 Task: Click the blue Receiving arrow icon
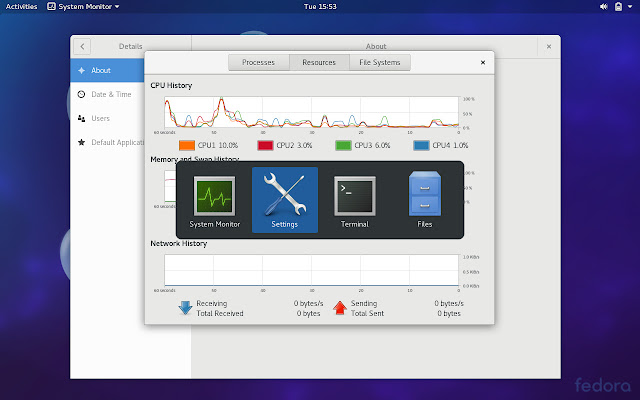(185, 308)
